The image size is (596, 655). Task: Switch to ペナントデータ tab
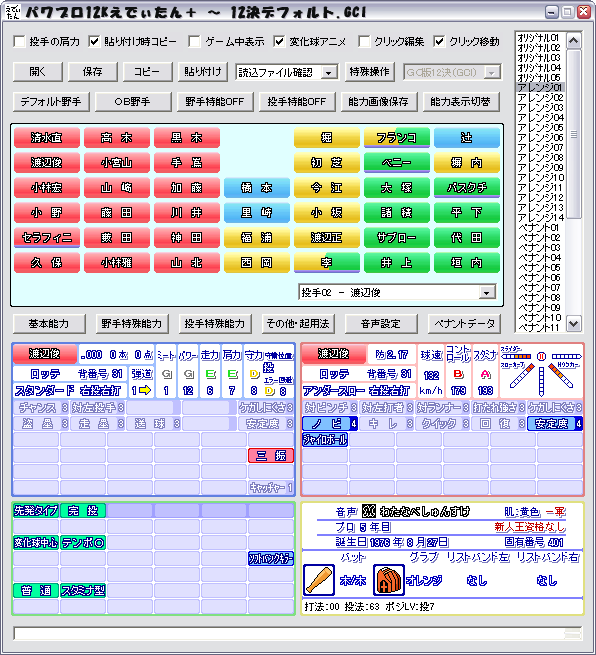click(x=464, y=324)
